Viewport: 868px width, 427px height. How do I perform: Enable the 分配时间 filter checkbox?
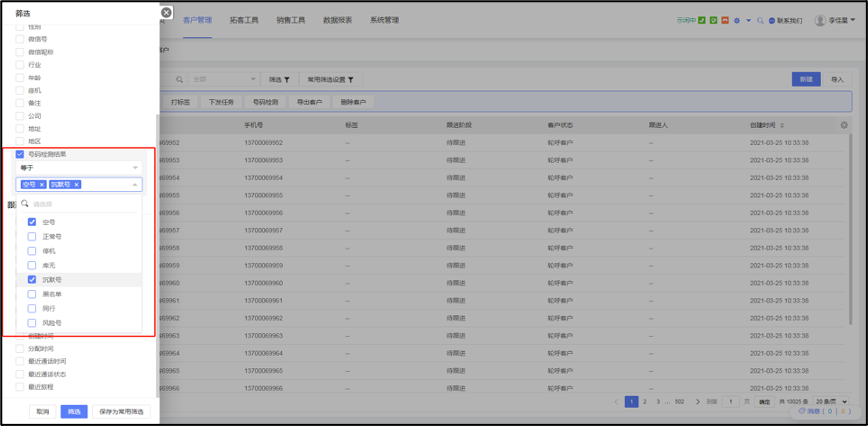tap(20, 348)
